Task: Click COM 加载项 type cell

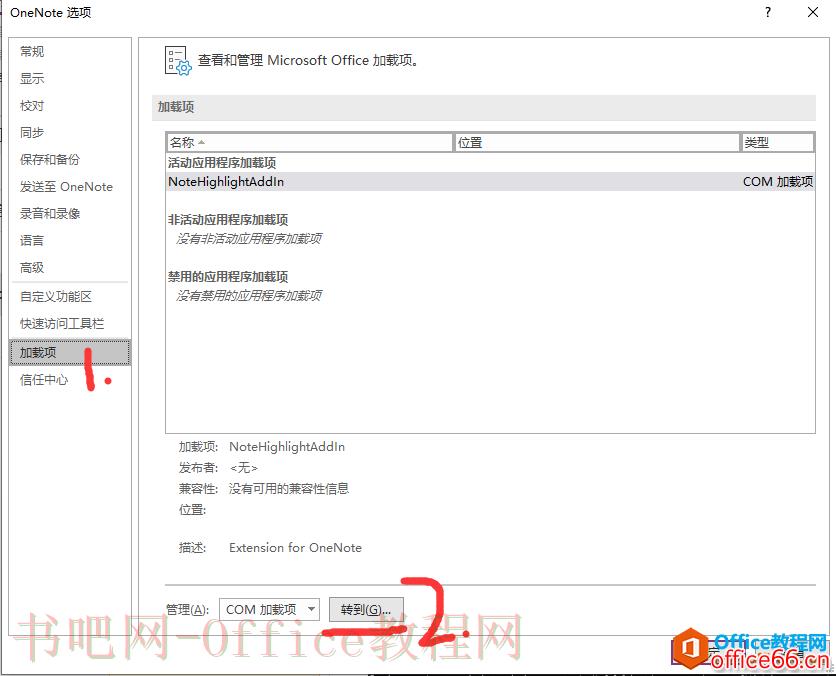Action: tap(778, 182)
